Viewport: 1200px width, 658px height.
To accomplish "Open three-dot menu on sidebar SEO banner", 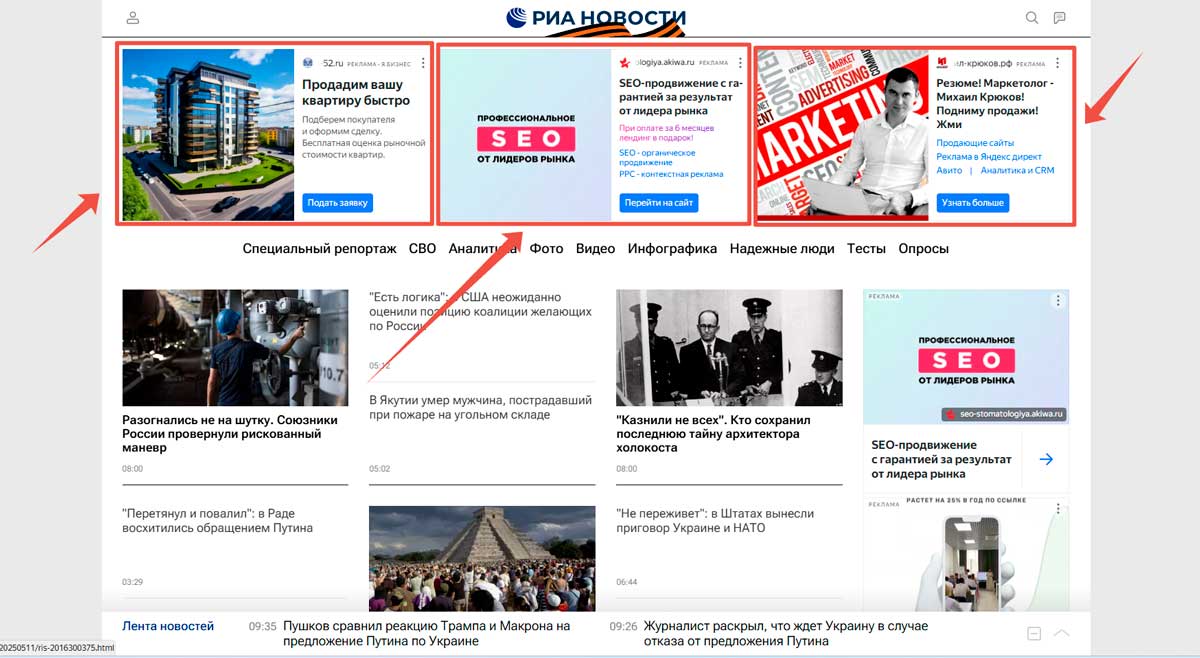I will (1057, 301).
